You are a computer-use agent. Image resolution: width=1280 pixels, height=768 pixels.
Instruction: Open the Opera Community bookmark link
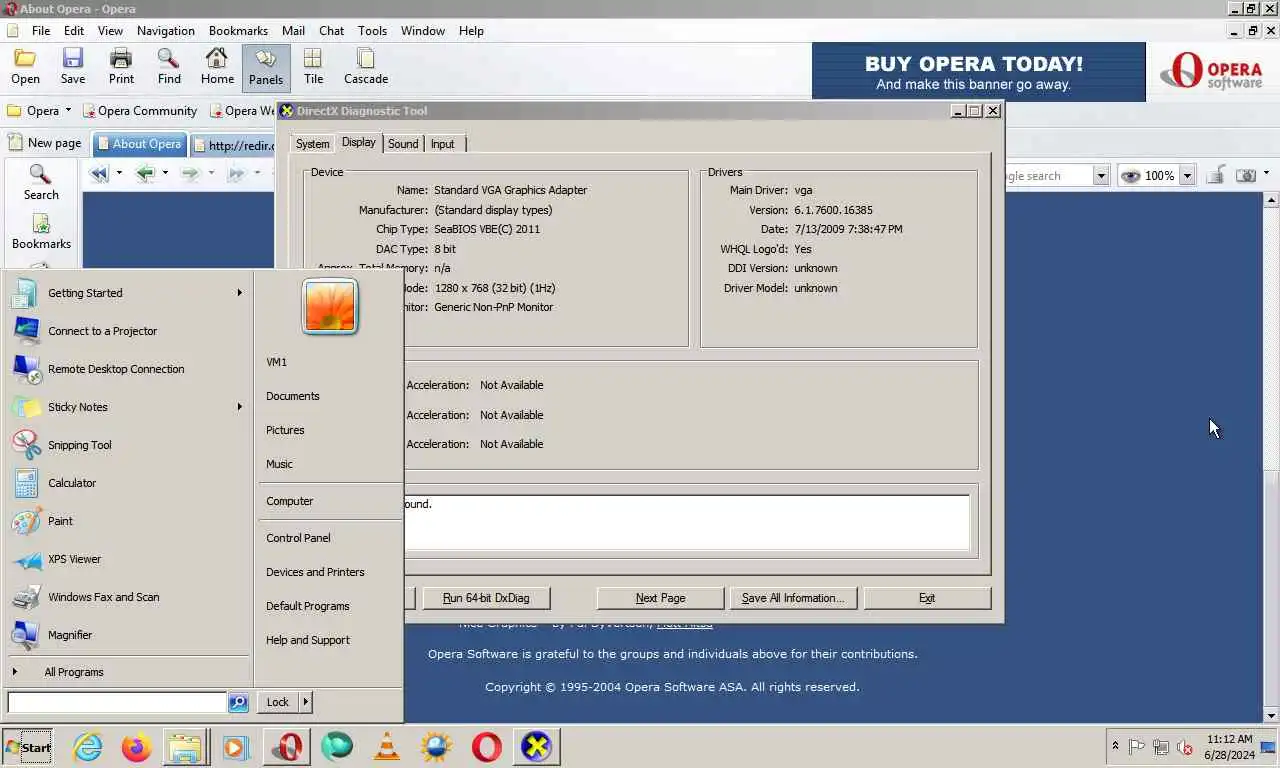[x=139, y=111]
